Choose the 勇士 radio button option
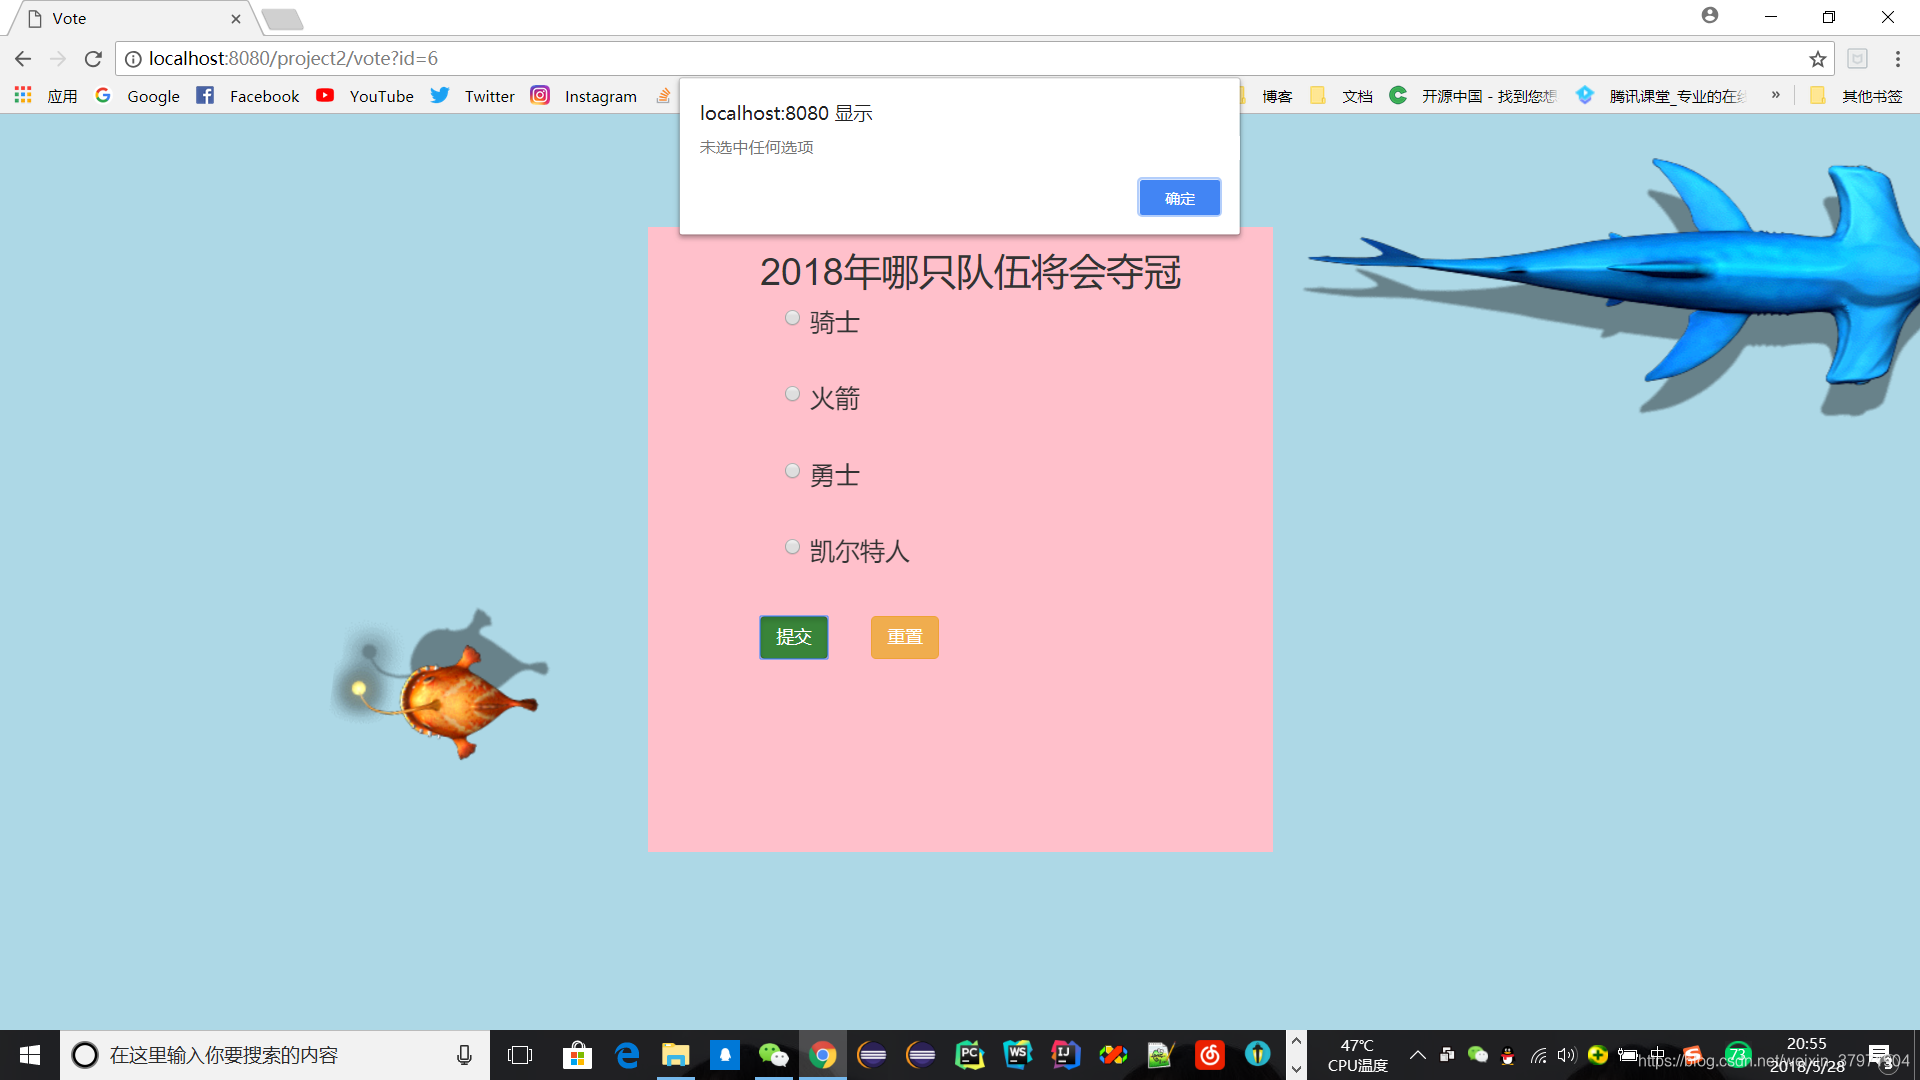Screen dimensions: 1920x1080 pos(793,471)
